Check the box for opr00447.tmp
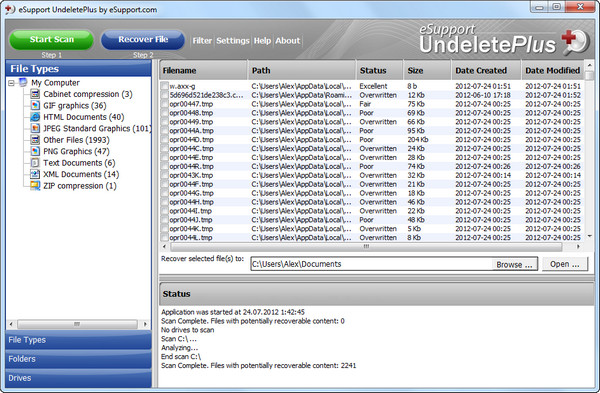 164,104
